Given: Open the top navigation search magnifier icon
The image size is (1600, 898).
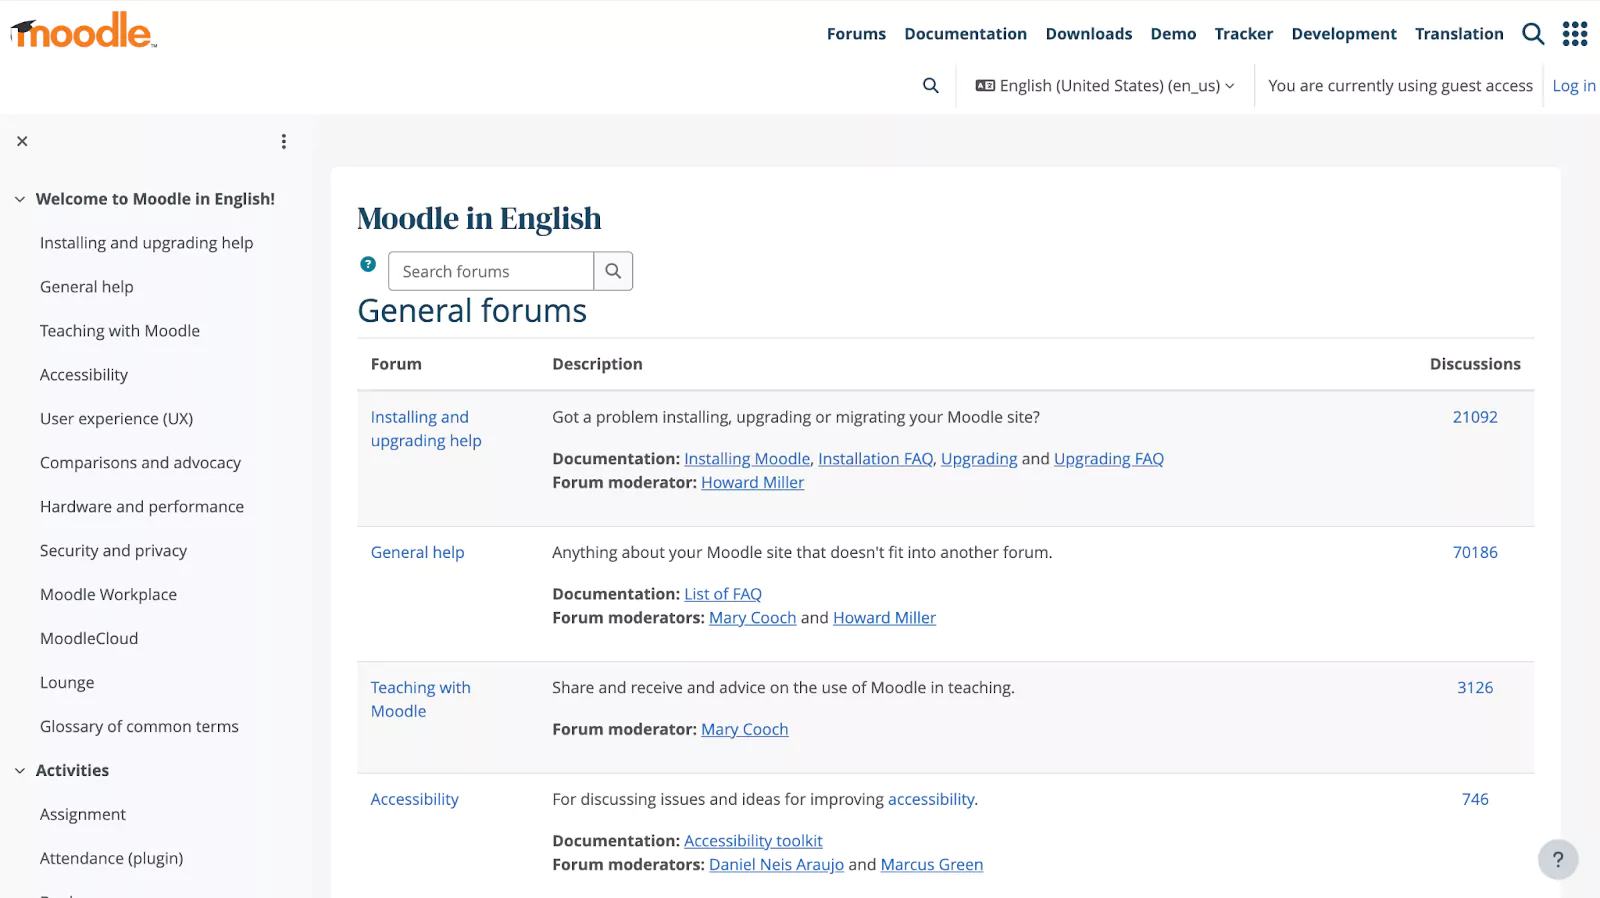Looking at the screenshot, I should tap(1533, 34).
